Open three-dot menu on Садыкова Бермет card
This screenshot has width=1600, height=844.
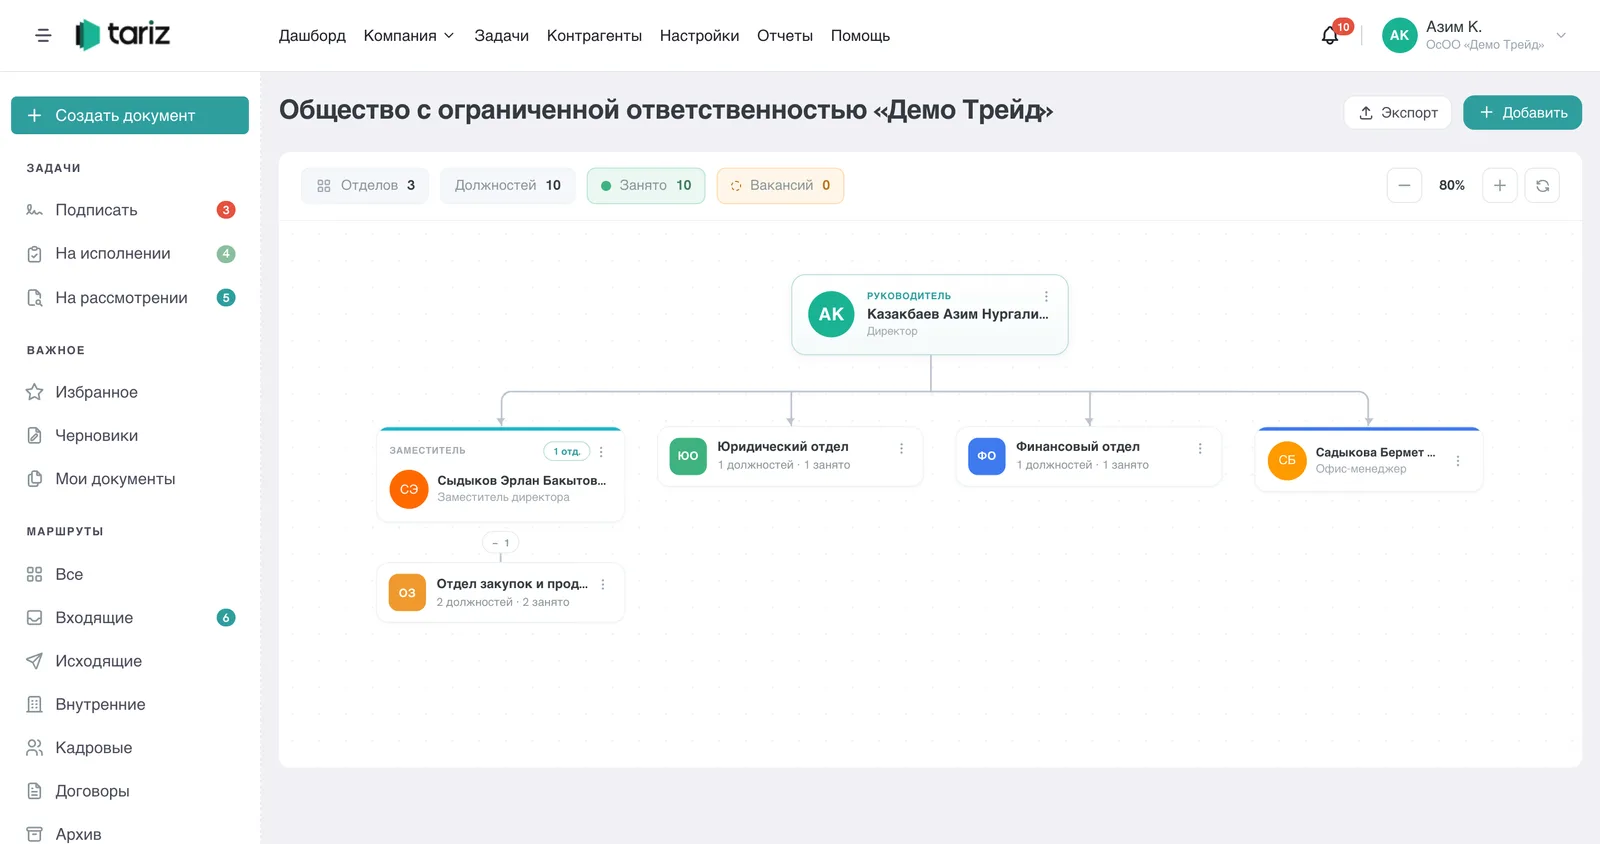[1458, 461]
